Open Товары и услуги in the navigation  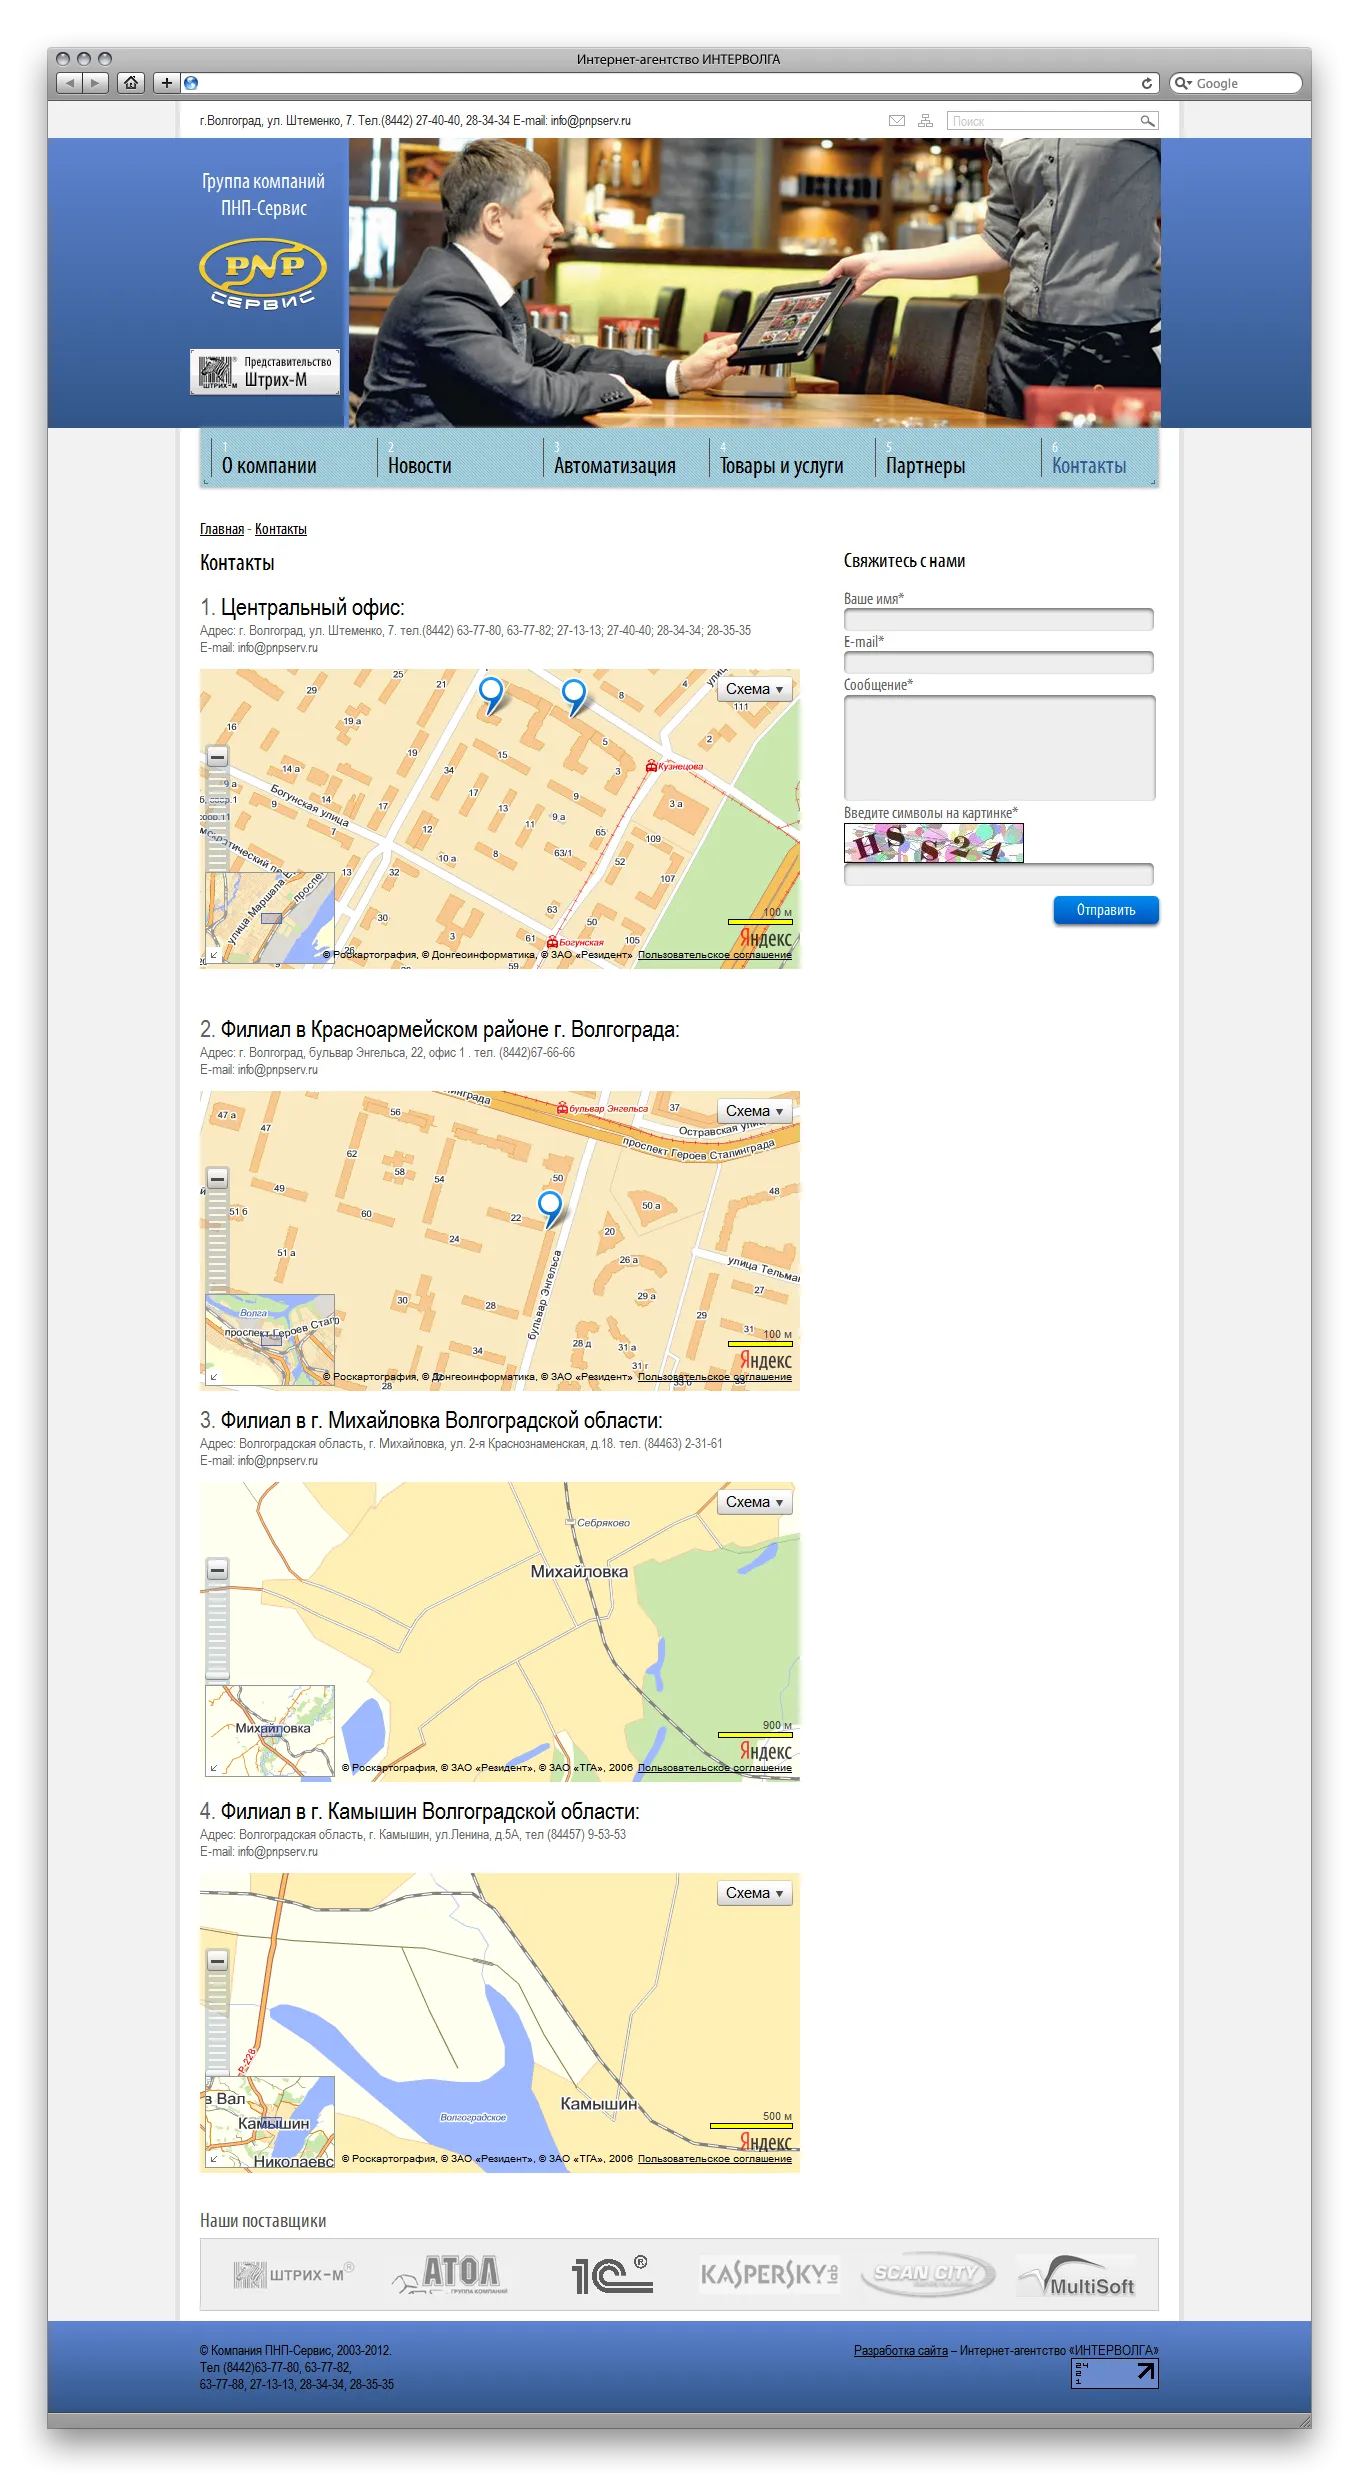pyautogui.click(x=782, y=466)
